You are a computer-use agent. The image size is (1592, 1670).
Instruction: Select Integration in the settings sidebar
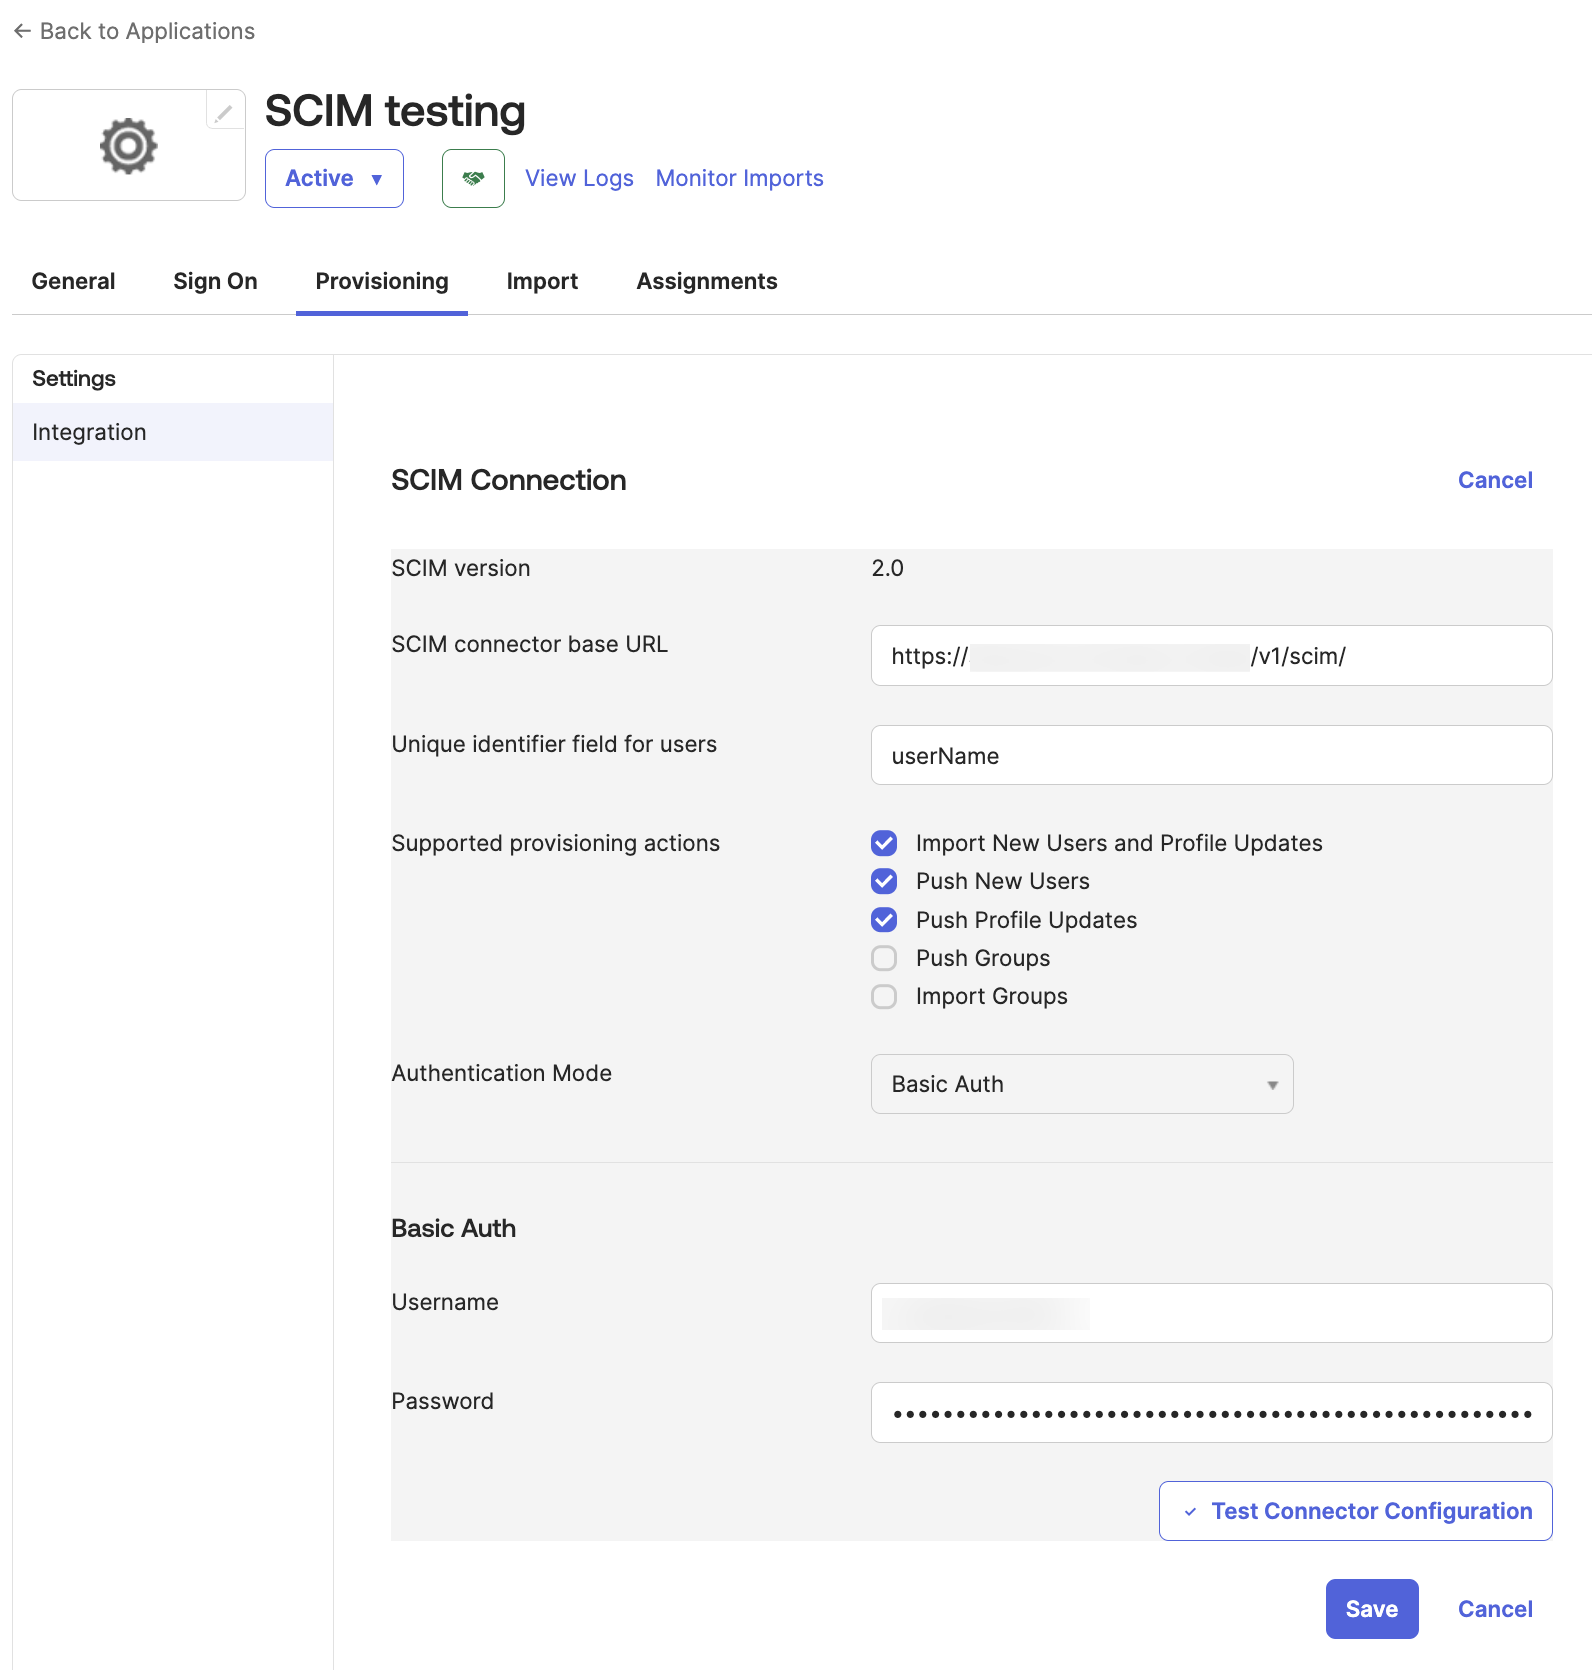tap(89, 432)
